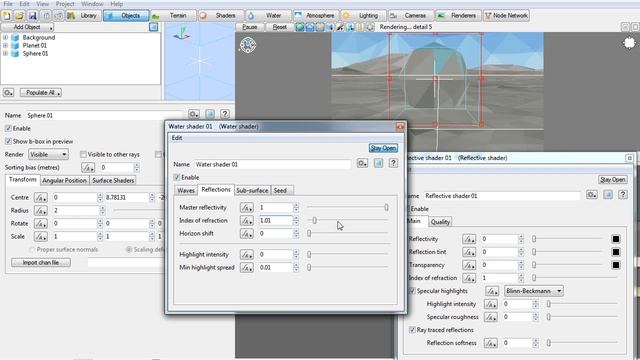Image resolution: width=640 pixels, height=360 pixels.
Task: Enable Visible to other rays
Action: pos(83,154)
